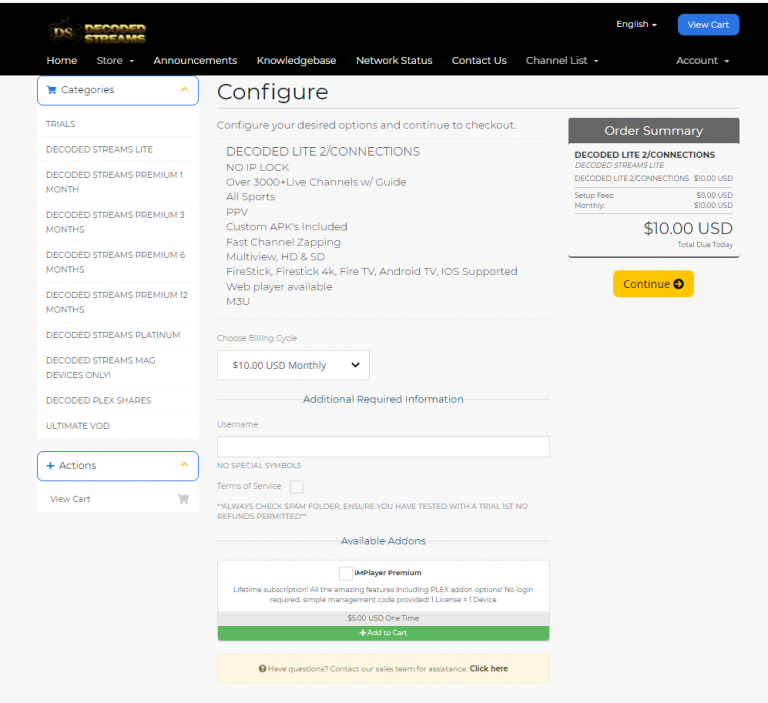Open View Cart in Actions sidebar

tap(118, 499)
